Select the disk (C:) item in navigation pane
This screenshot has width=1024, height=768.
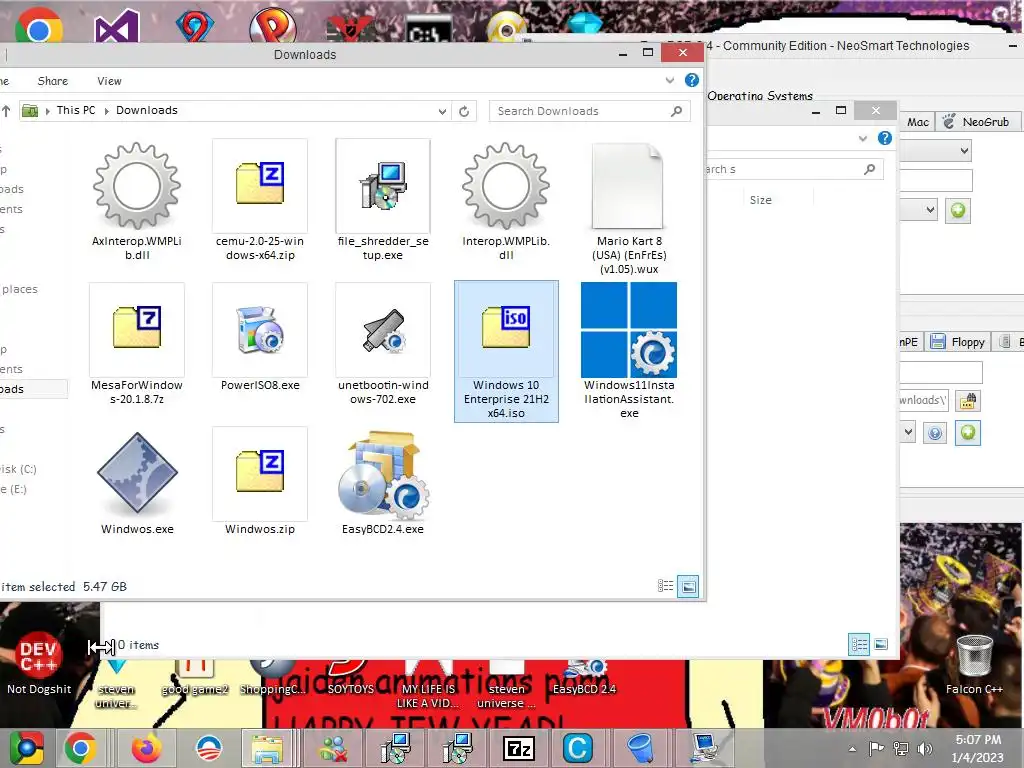coord(18,469)
